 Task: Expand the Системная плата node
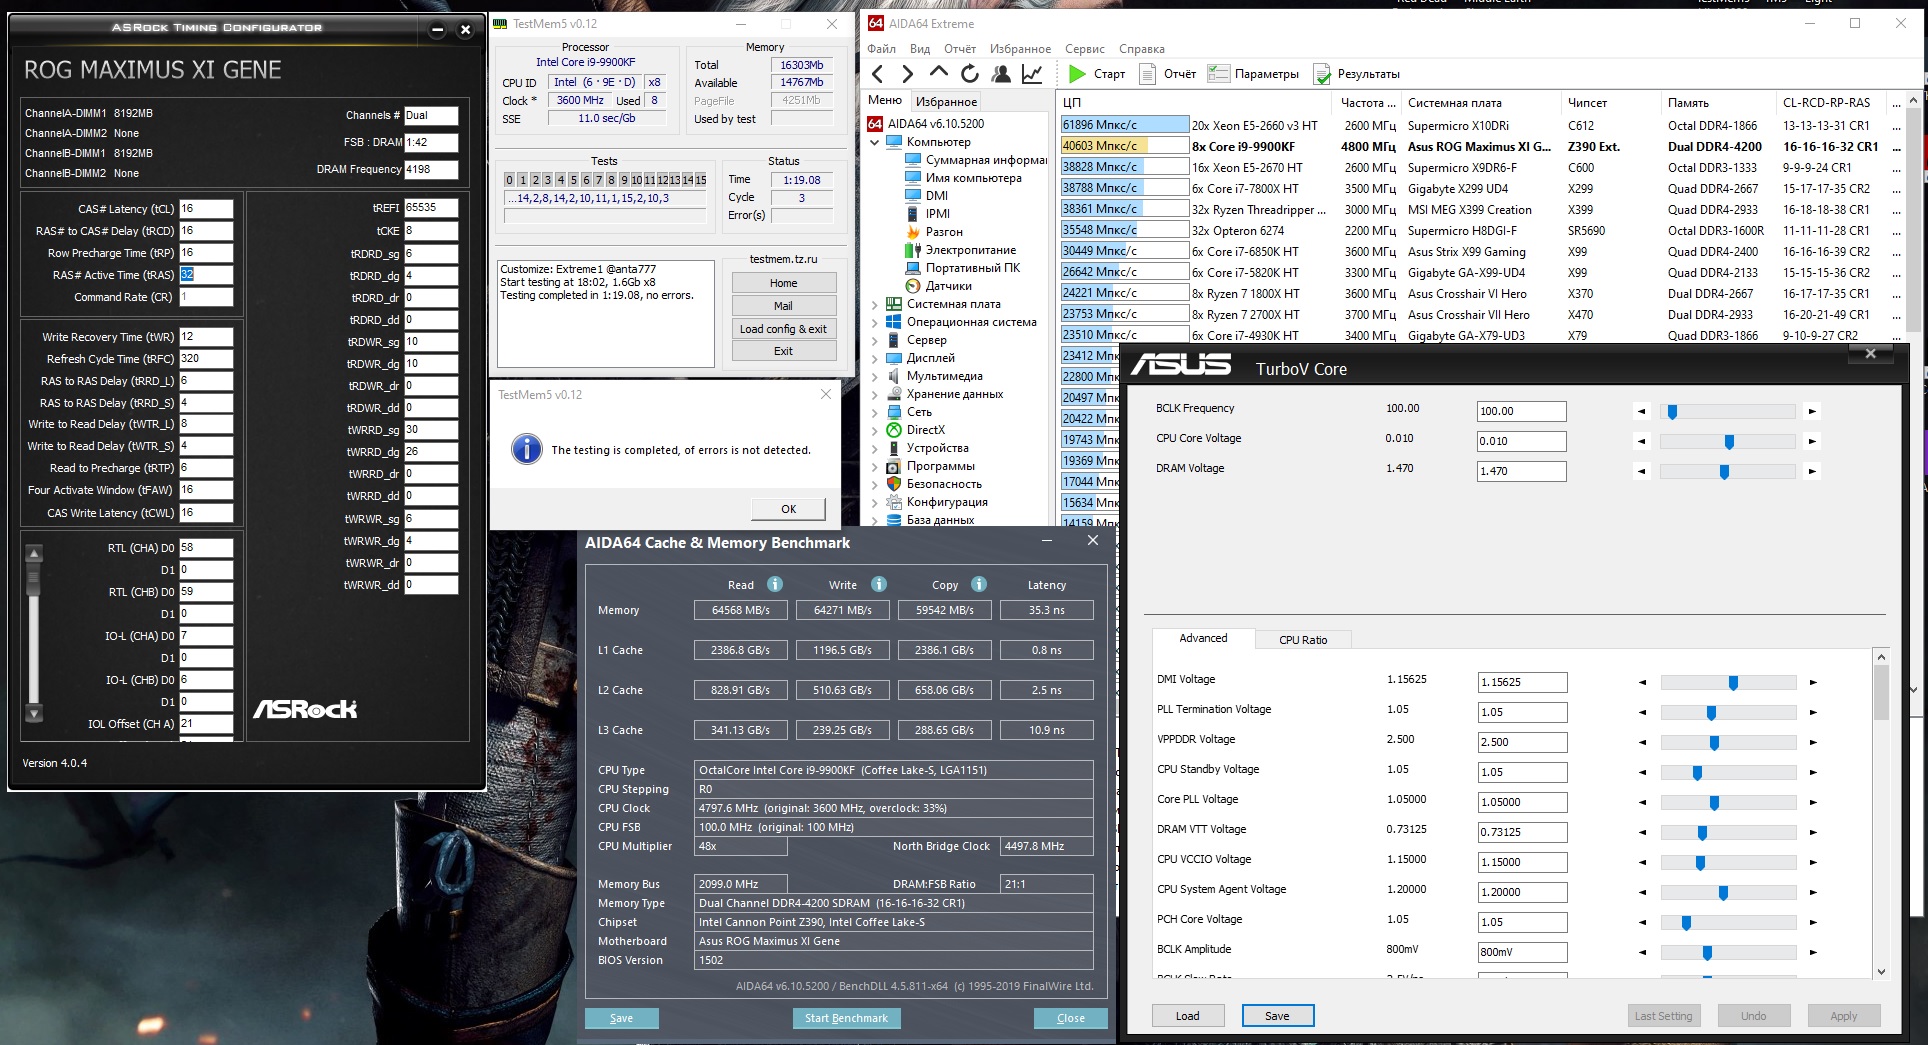[x=875, y=304]
